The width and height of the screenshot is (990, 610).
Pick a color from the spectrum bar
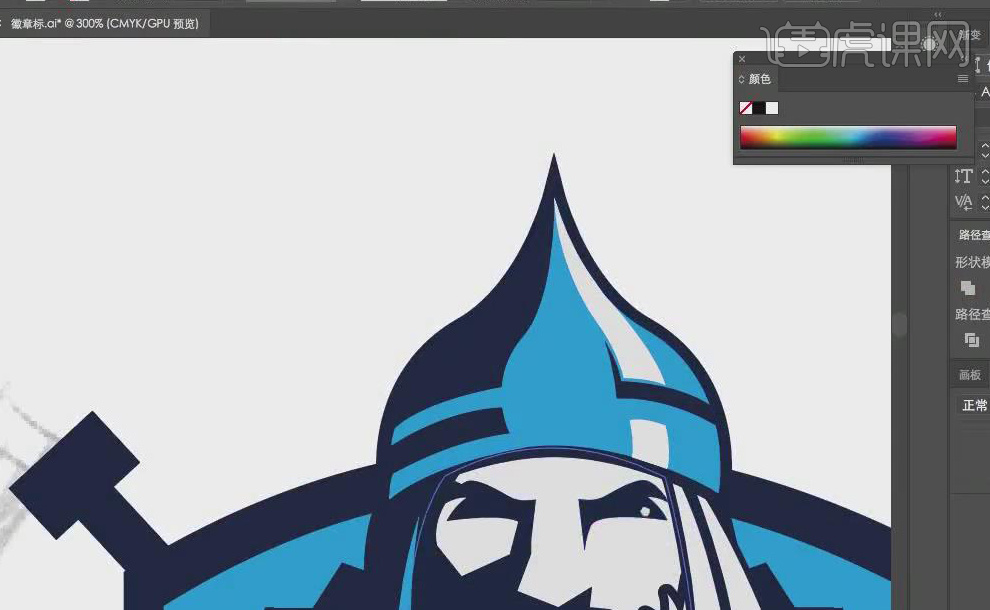pyautogui.click(x=848, y=137)
